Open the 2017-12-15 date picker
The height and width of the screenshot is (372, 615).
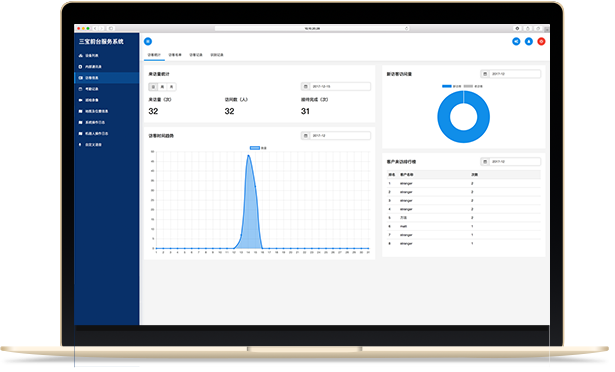[336, 86]
